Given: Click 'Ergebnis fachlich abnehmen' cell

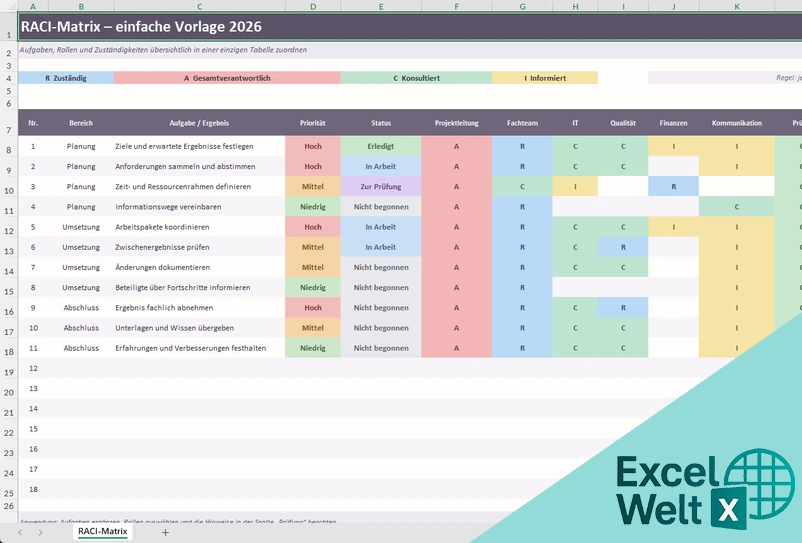Looking at the screenshot, I should click(199, 308).
